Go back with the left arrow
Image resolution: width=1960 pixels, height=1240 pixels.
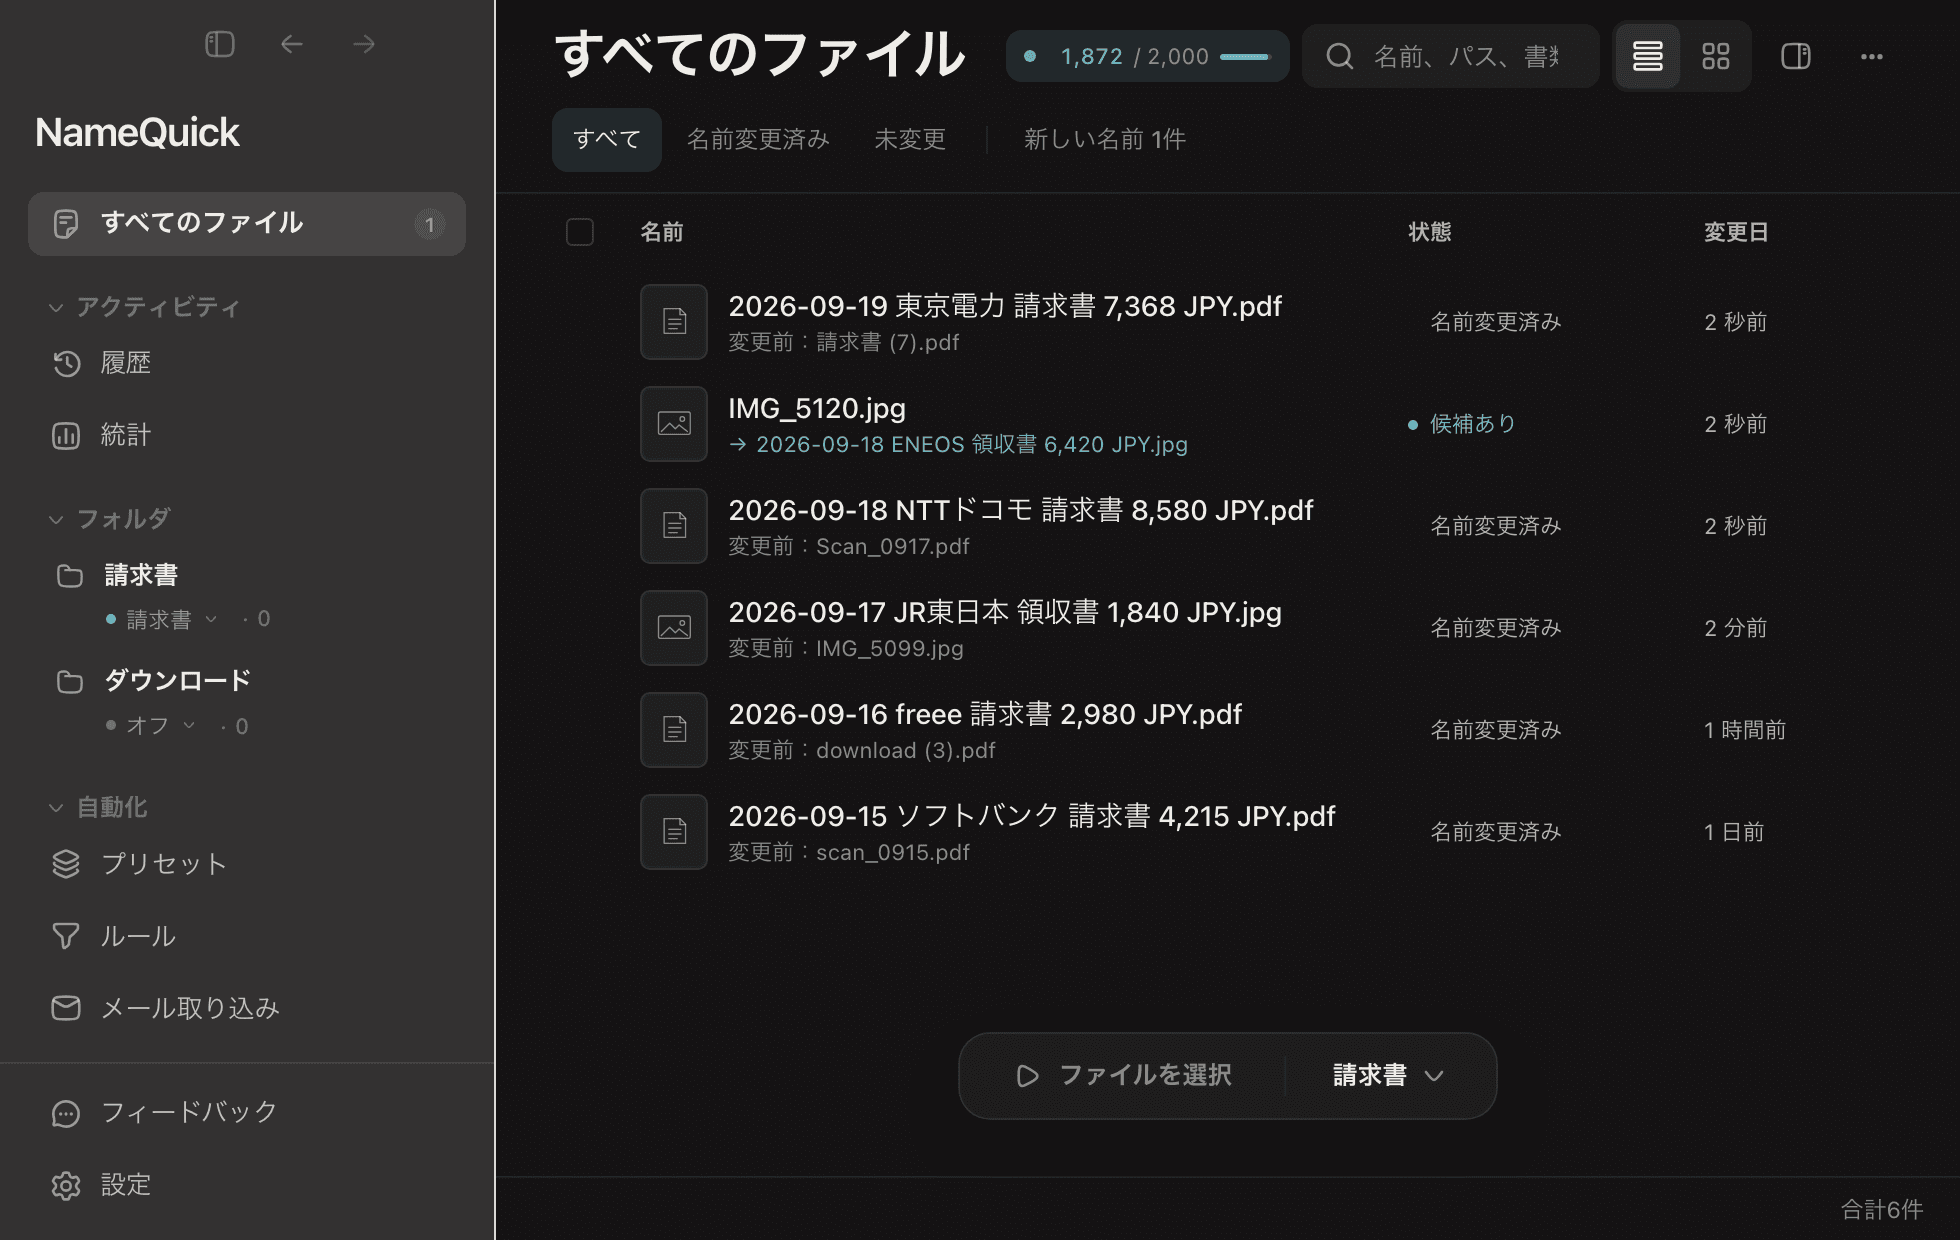point(291,44)
